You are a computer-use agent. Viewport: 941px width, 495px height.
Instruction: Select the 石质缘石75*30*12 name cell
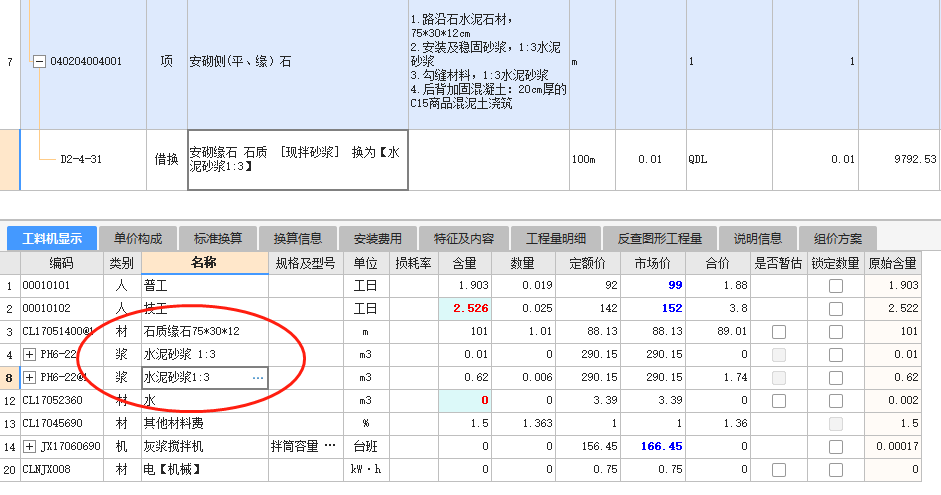click(x=204, y=331)
